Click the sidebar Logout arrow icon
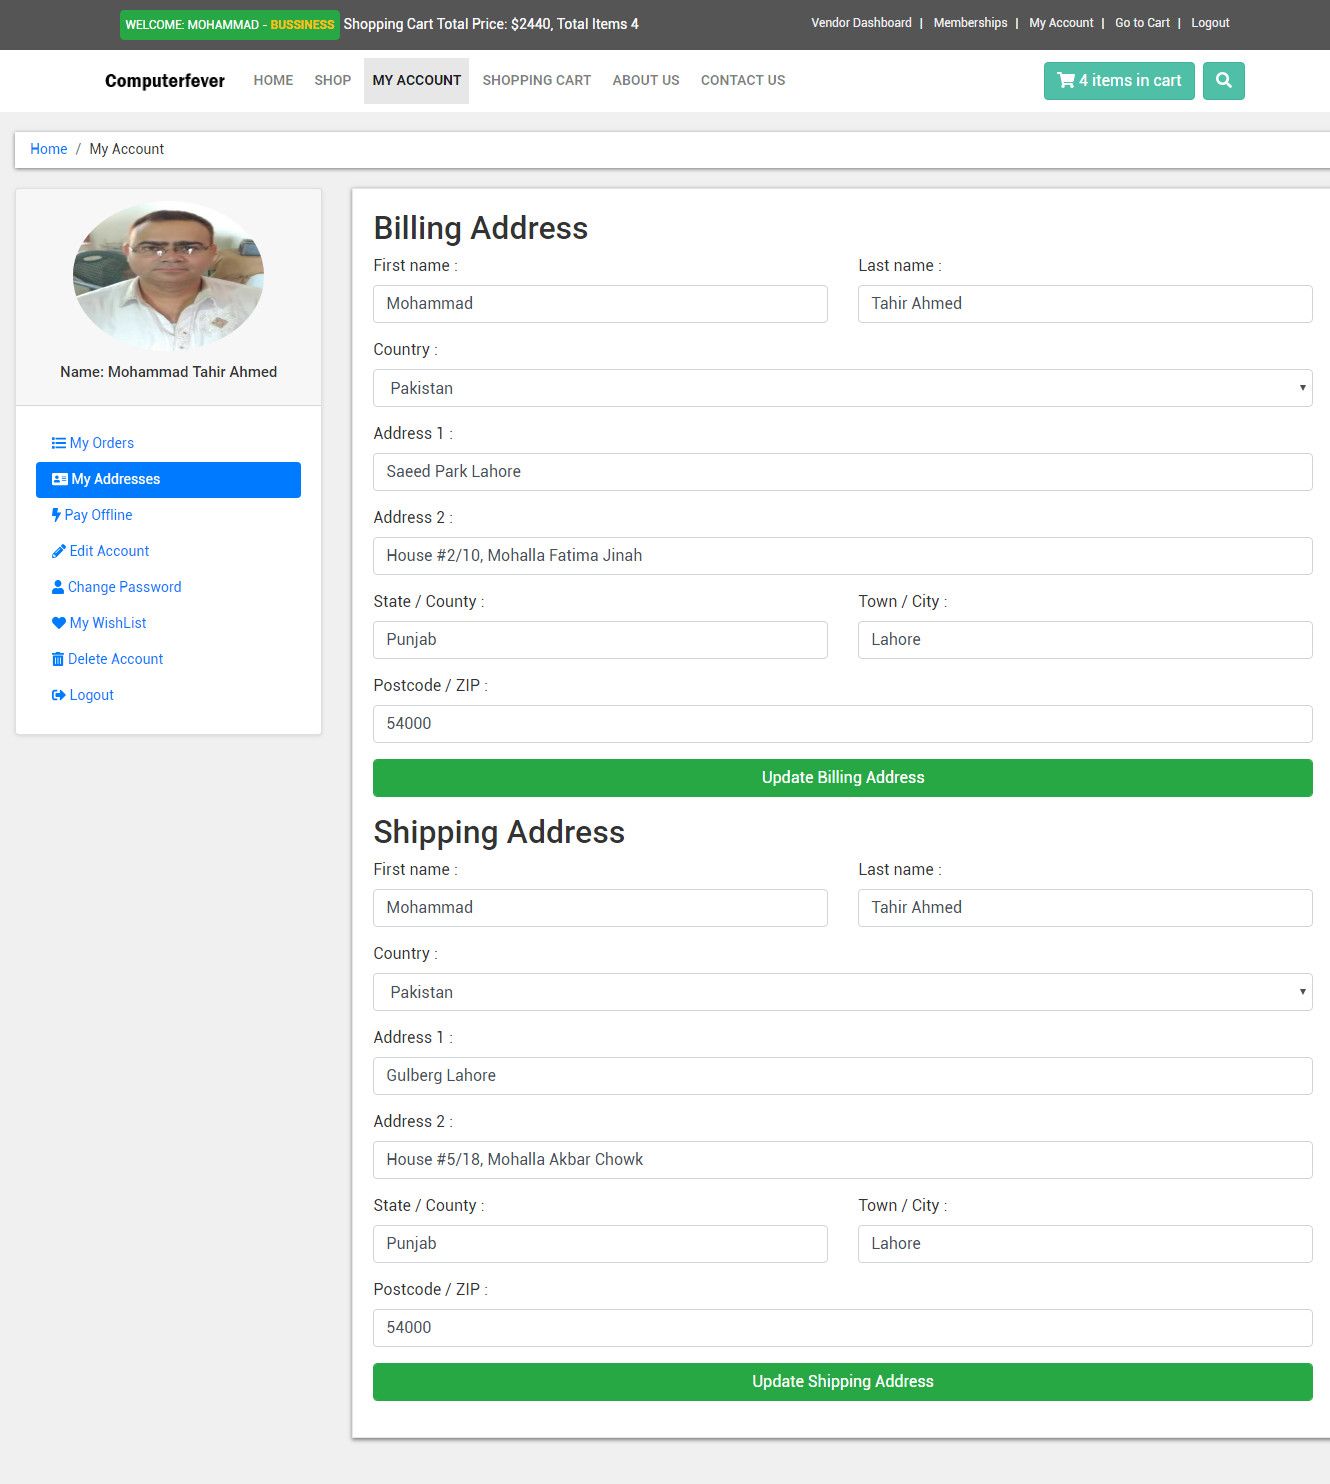1330x1484 pixels. tap(59, 695)
